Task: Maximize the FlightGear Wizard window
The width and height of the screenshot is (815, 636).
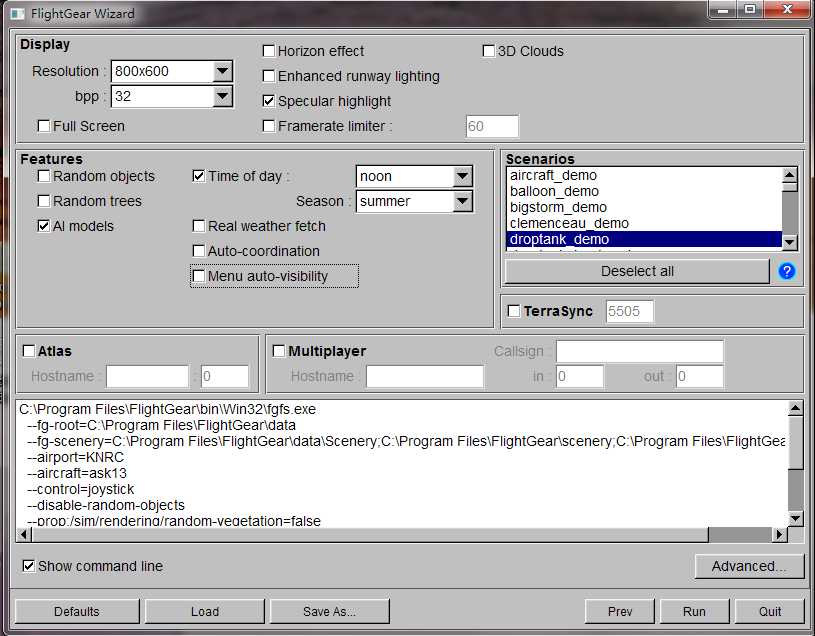Action: [750, 9]
